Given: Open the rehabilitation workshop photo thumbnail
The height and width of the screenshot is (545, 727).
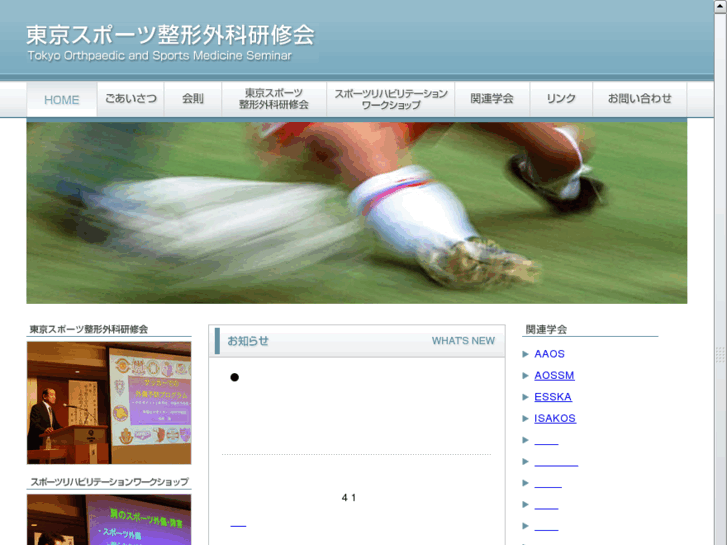Looking at the screenshot, I should pyautogui.click(x=109, y=519).
